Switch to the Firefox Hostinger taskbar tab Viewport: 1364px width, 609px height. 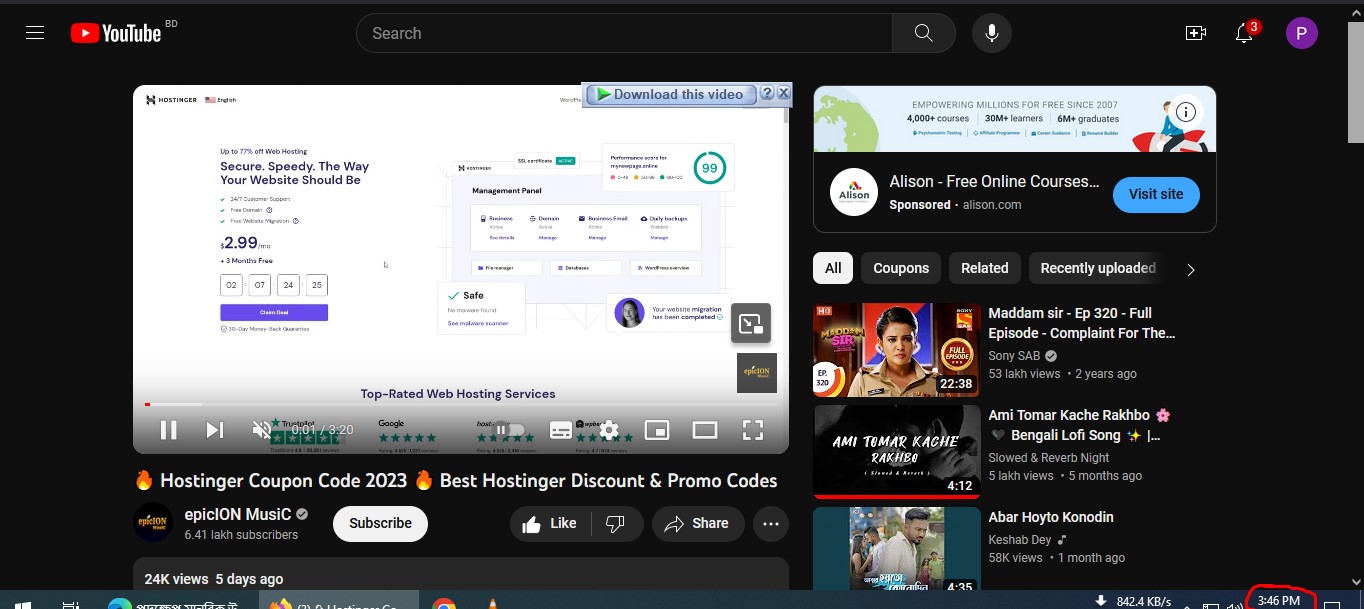[340, 602]
